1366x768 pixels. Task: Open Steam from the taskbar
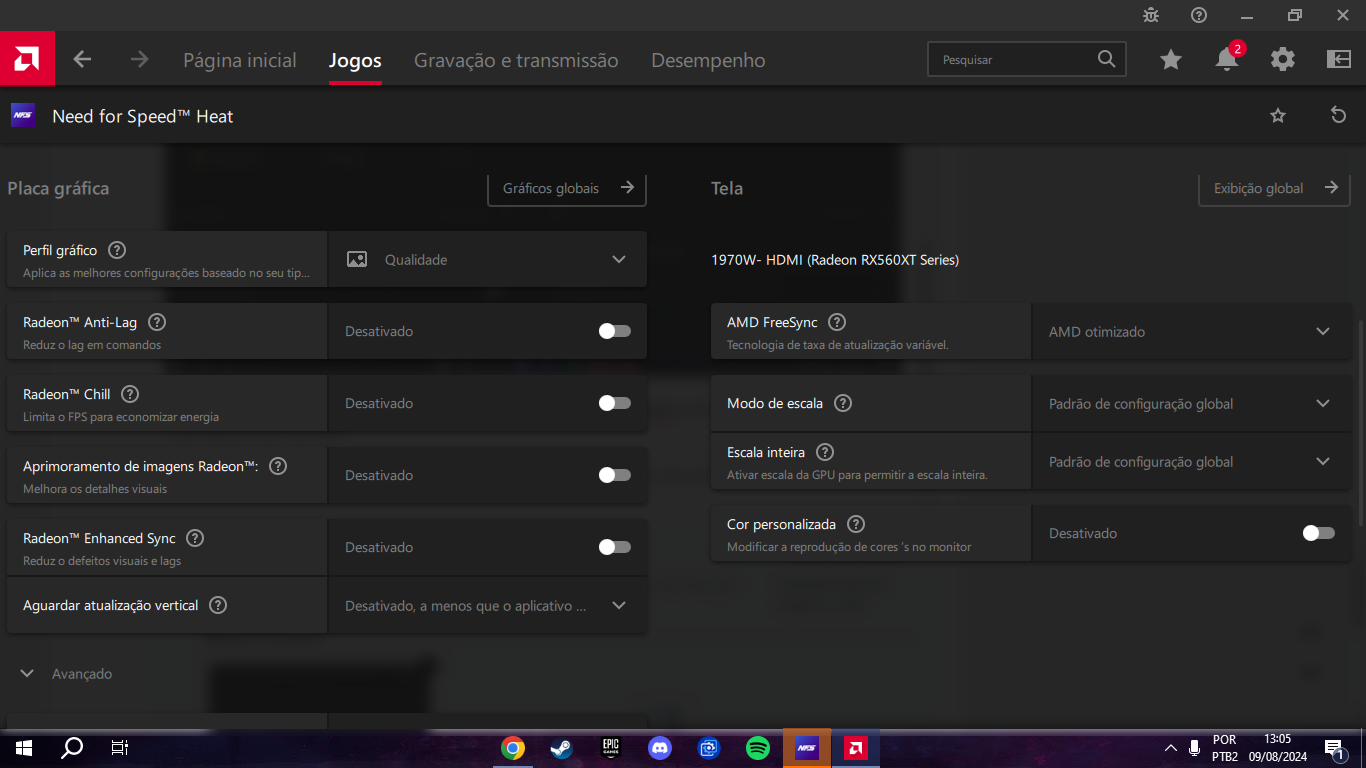562,748
